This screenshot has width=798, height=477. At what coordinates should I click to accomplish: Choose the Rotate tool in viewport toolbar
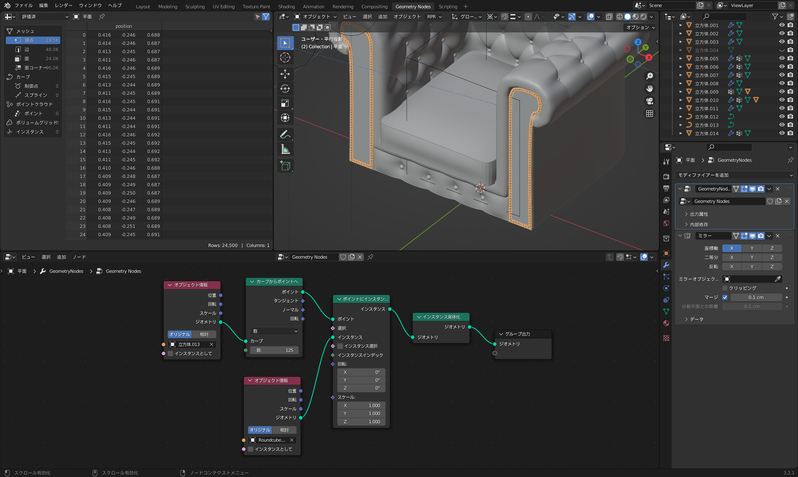285,88
